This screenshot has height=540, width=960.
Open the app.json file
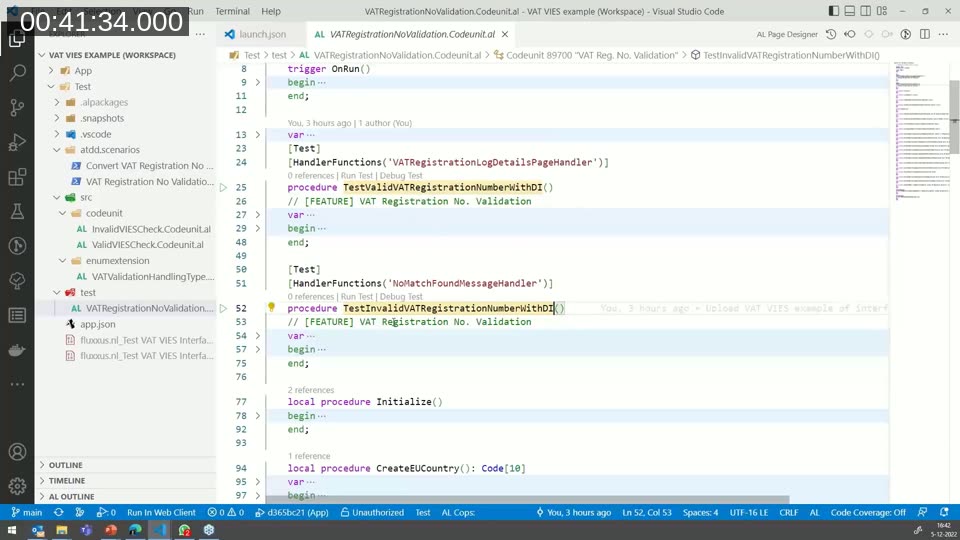tap(97, 324)
